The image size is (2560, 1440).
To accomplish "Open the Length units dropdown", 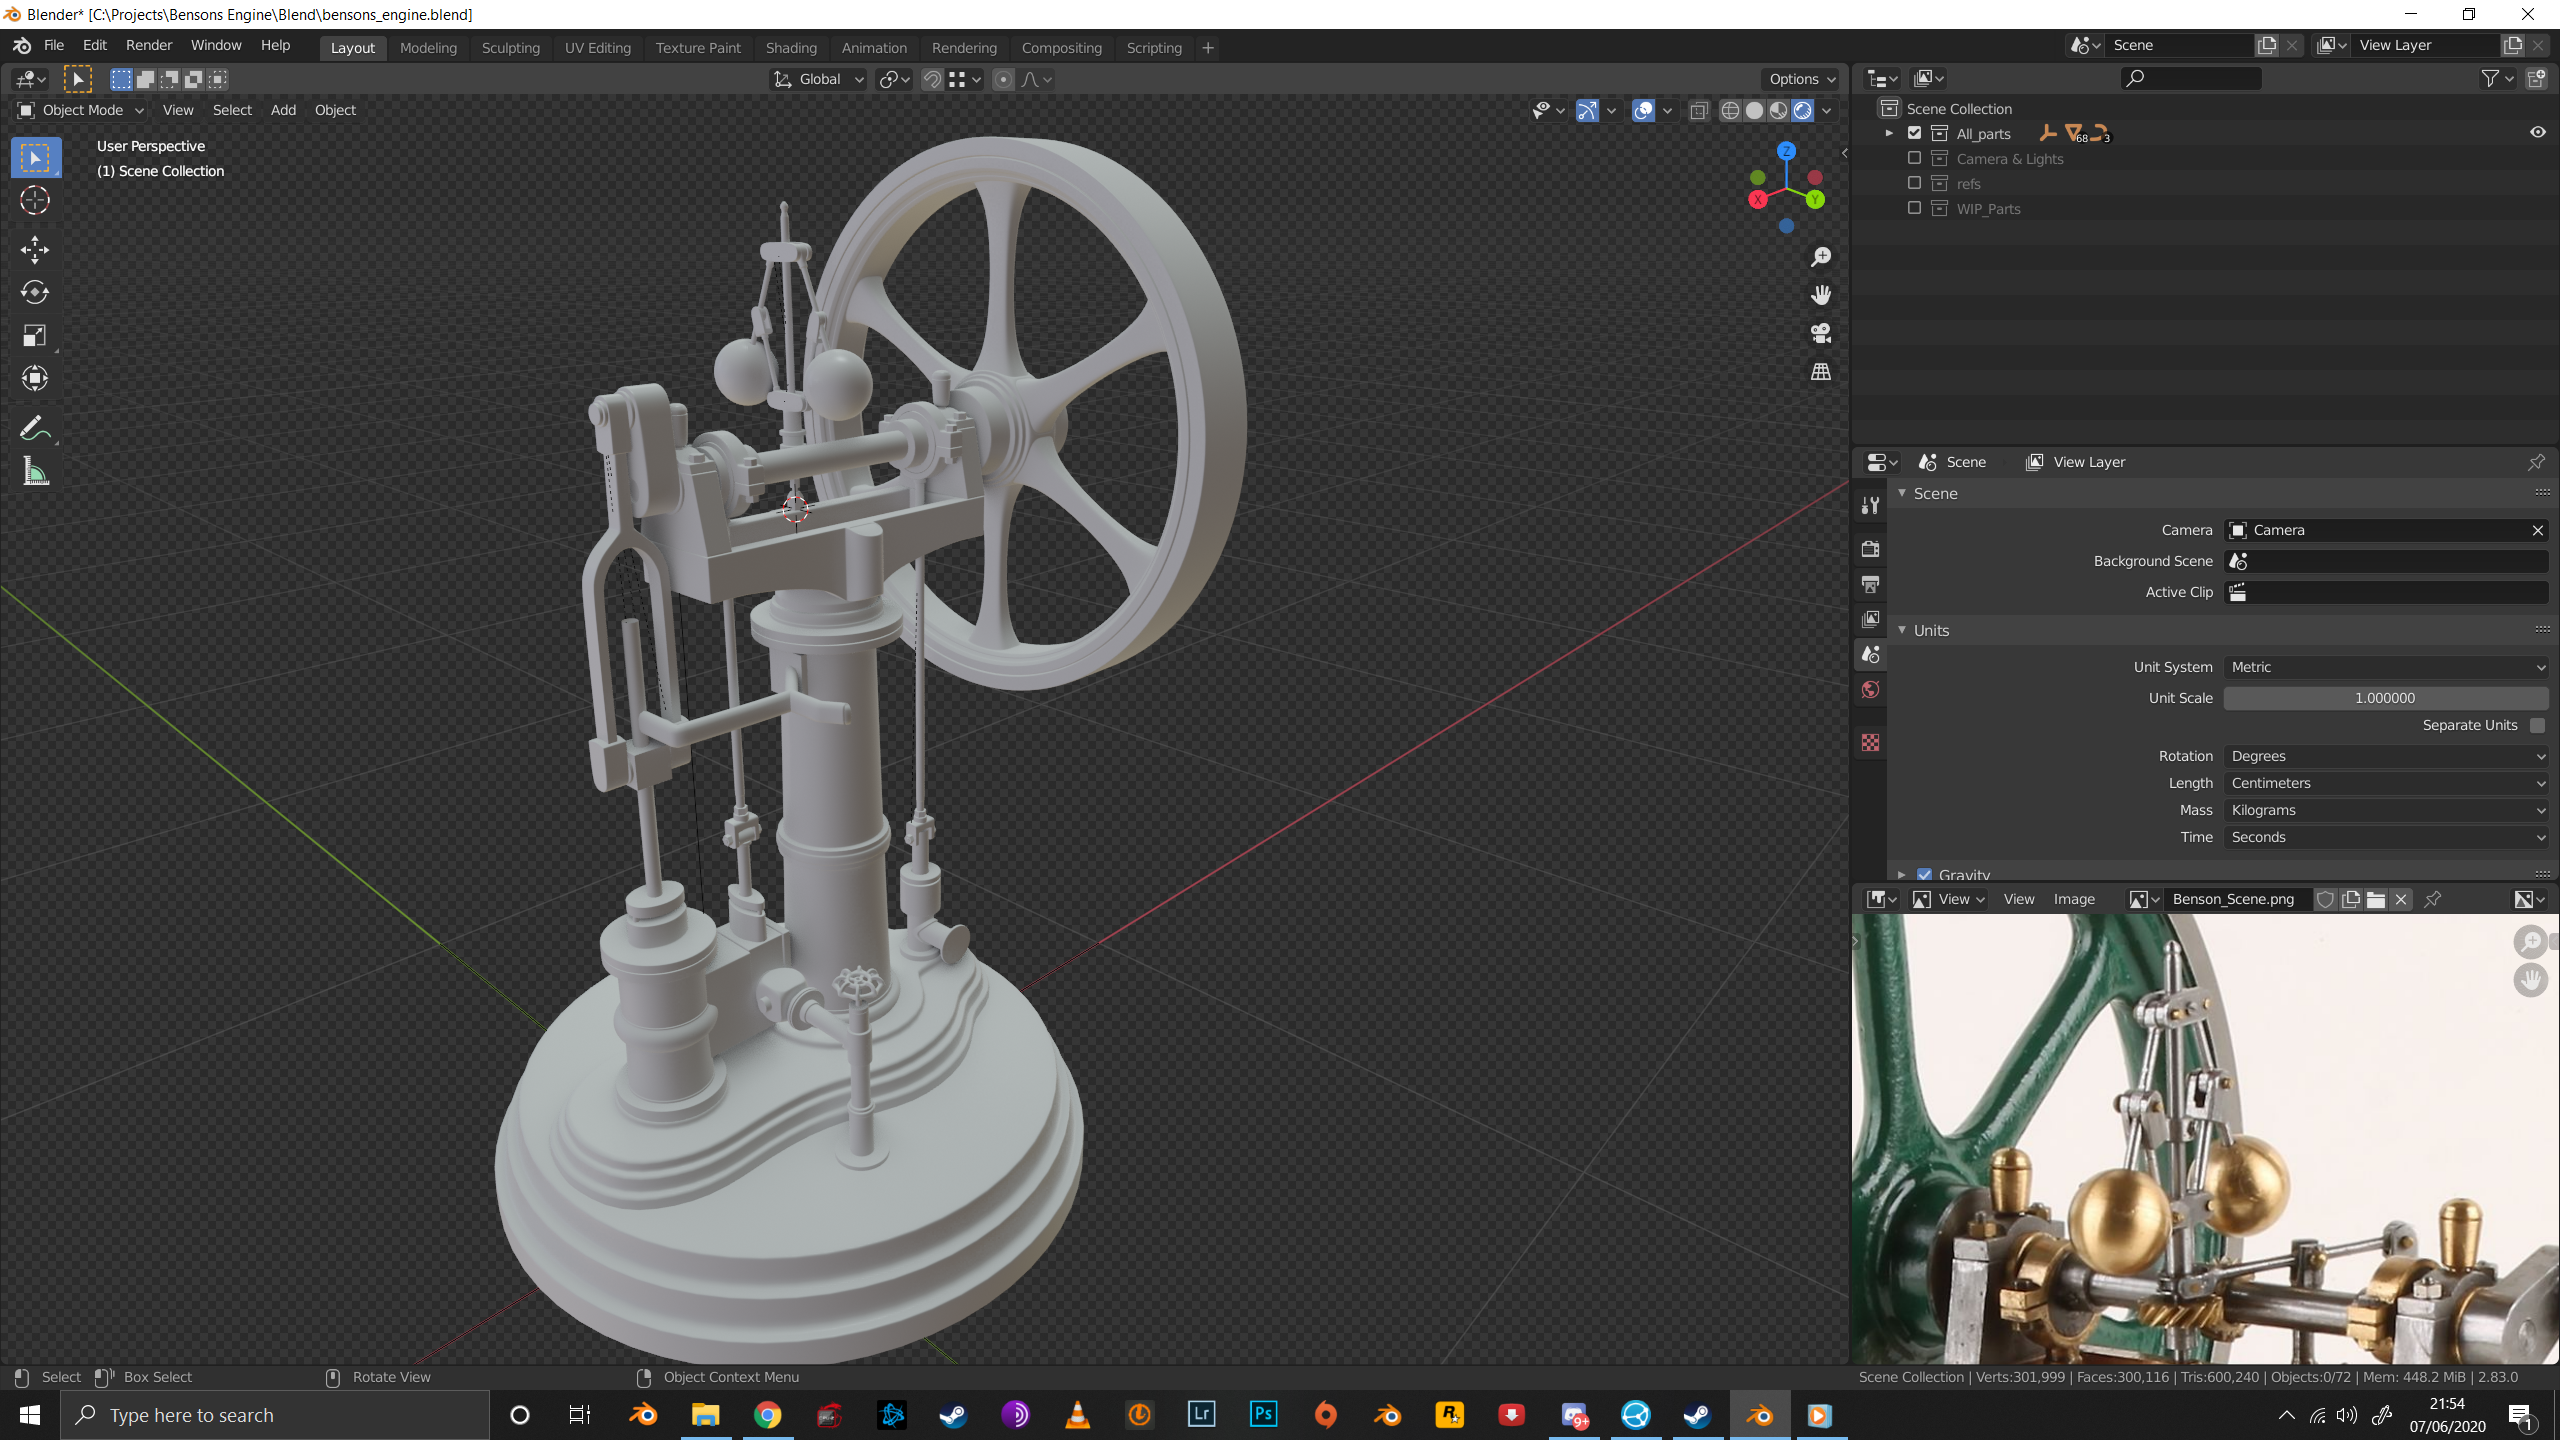I will 2385,783.
